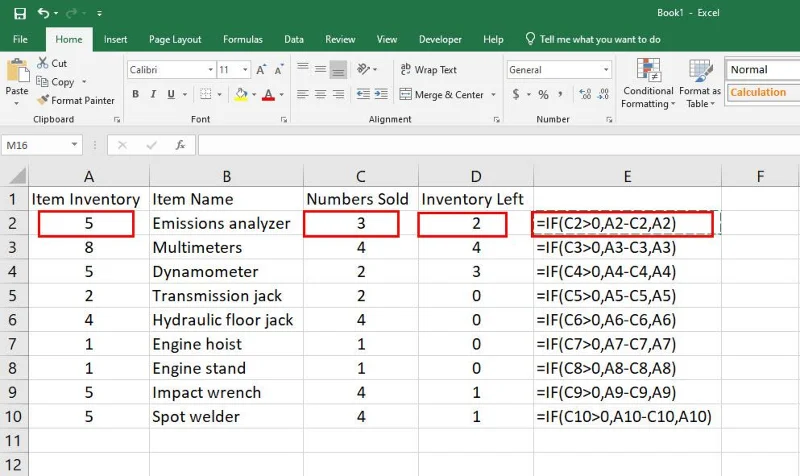
Task: Open the Review ribbon tab
Action: point(340,39)
